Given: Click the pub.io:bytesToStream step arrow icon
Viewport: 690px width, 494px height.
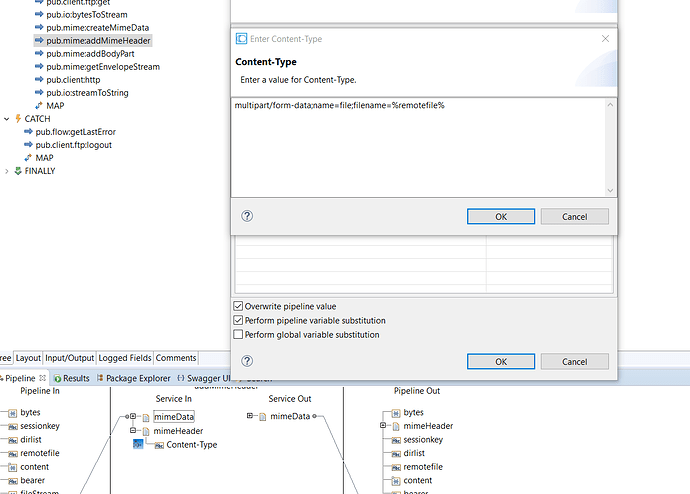Looking at the screenshot, I should pos(39,15).
